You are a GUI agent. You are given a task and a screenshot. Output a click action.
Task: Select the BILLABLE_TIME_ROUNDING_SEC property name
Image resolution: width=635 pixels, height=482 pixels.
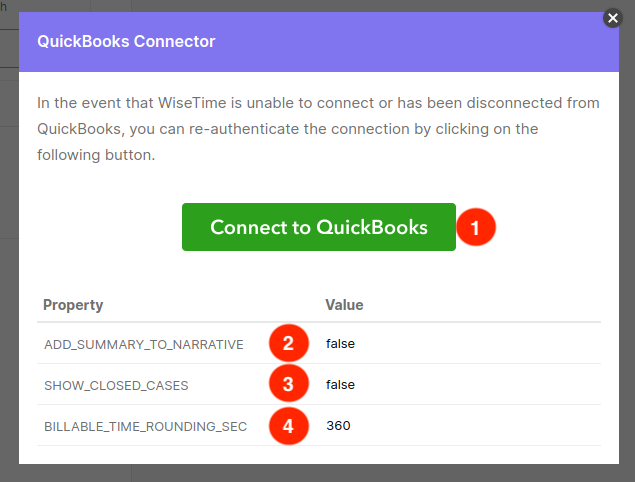point(145,427)
